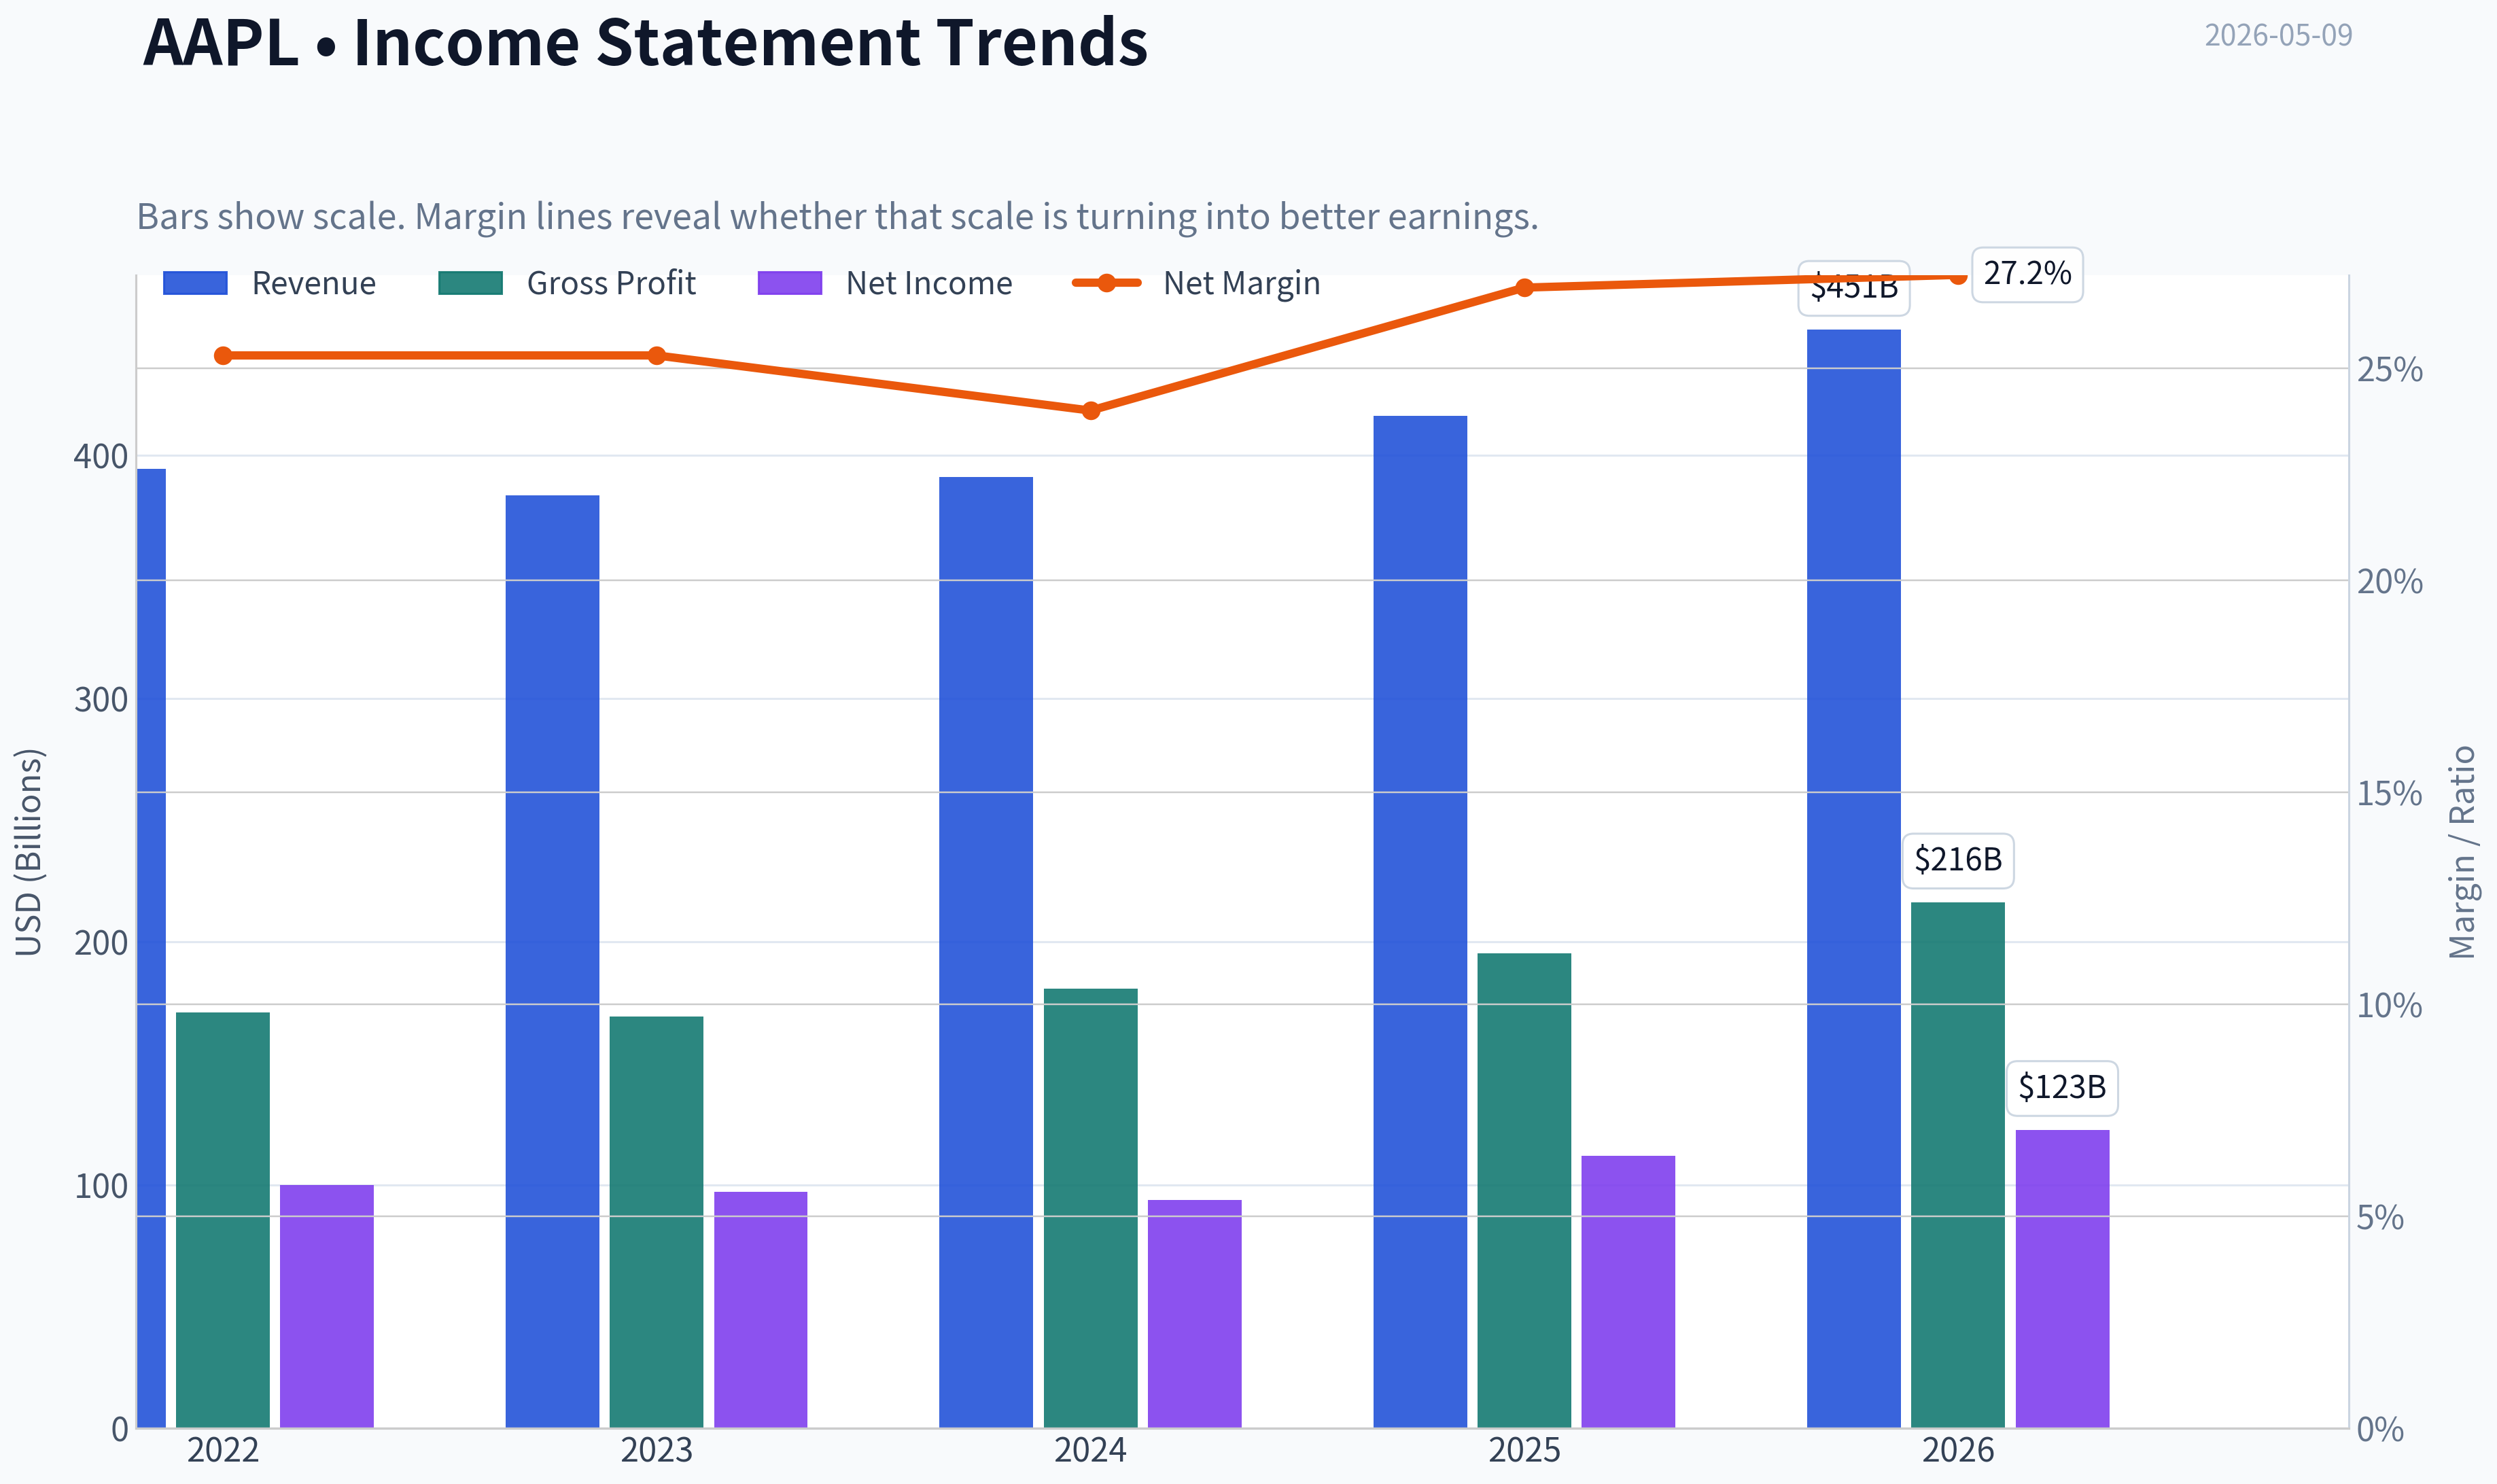The height and width of the screenshot is (1484, 2497).
Task: Click the 400 tick on USD axis
Action: tap(101, 457)
